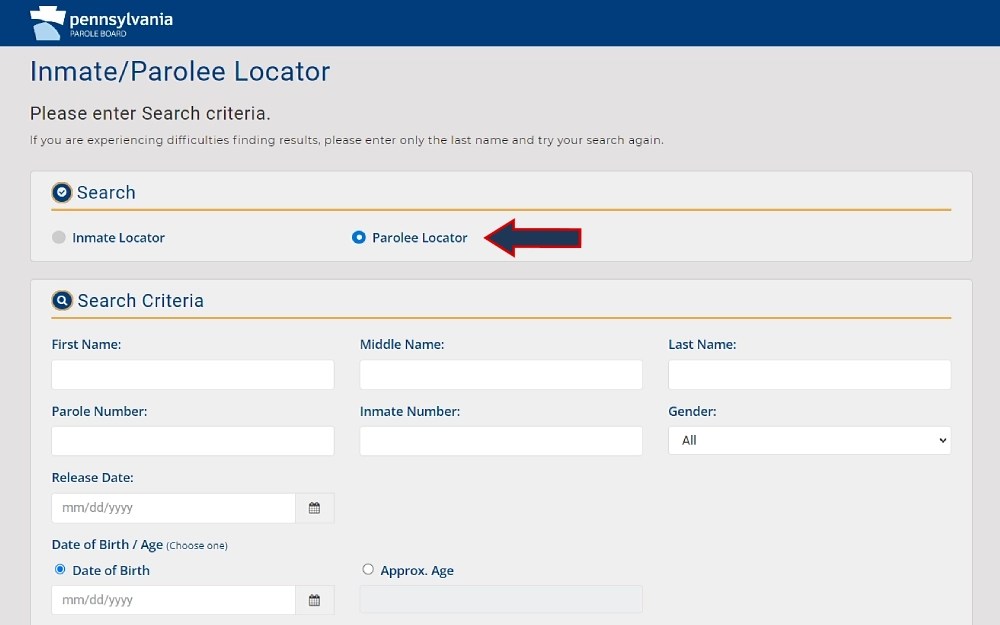Click the Please enter Search criteria heading
This screenshot has height=625, width=1000.
149,113
